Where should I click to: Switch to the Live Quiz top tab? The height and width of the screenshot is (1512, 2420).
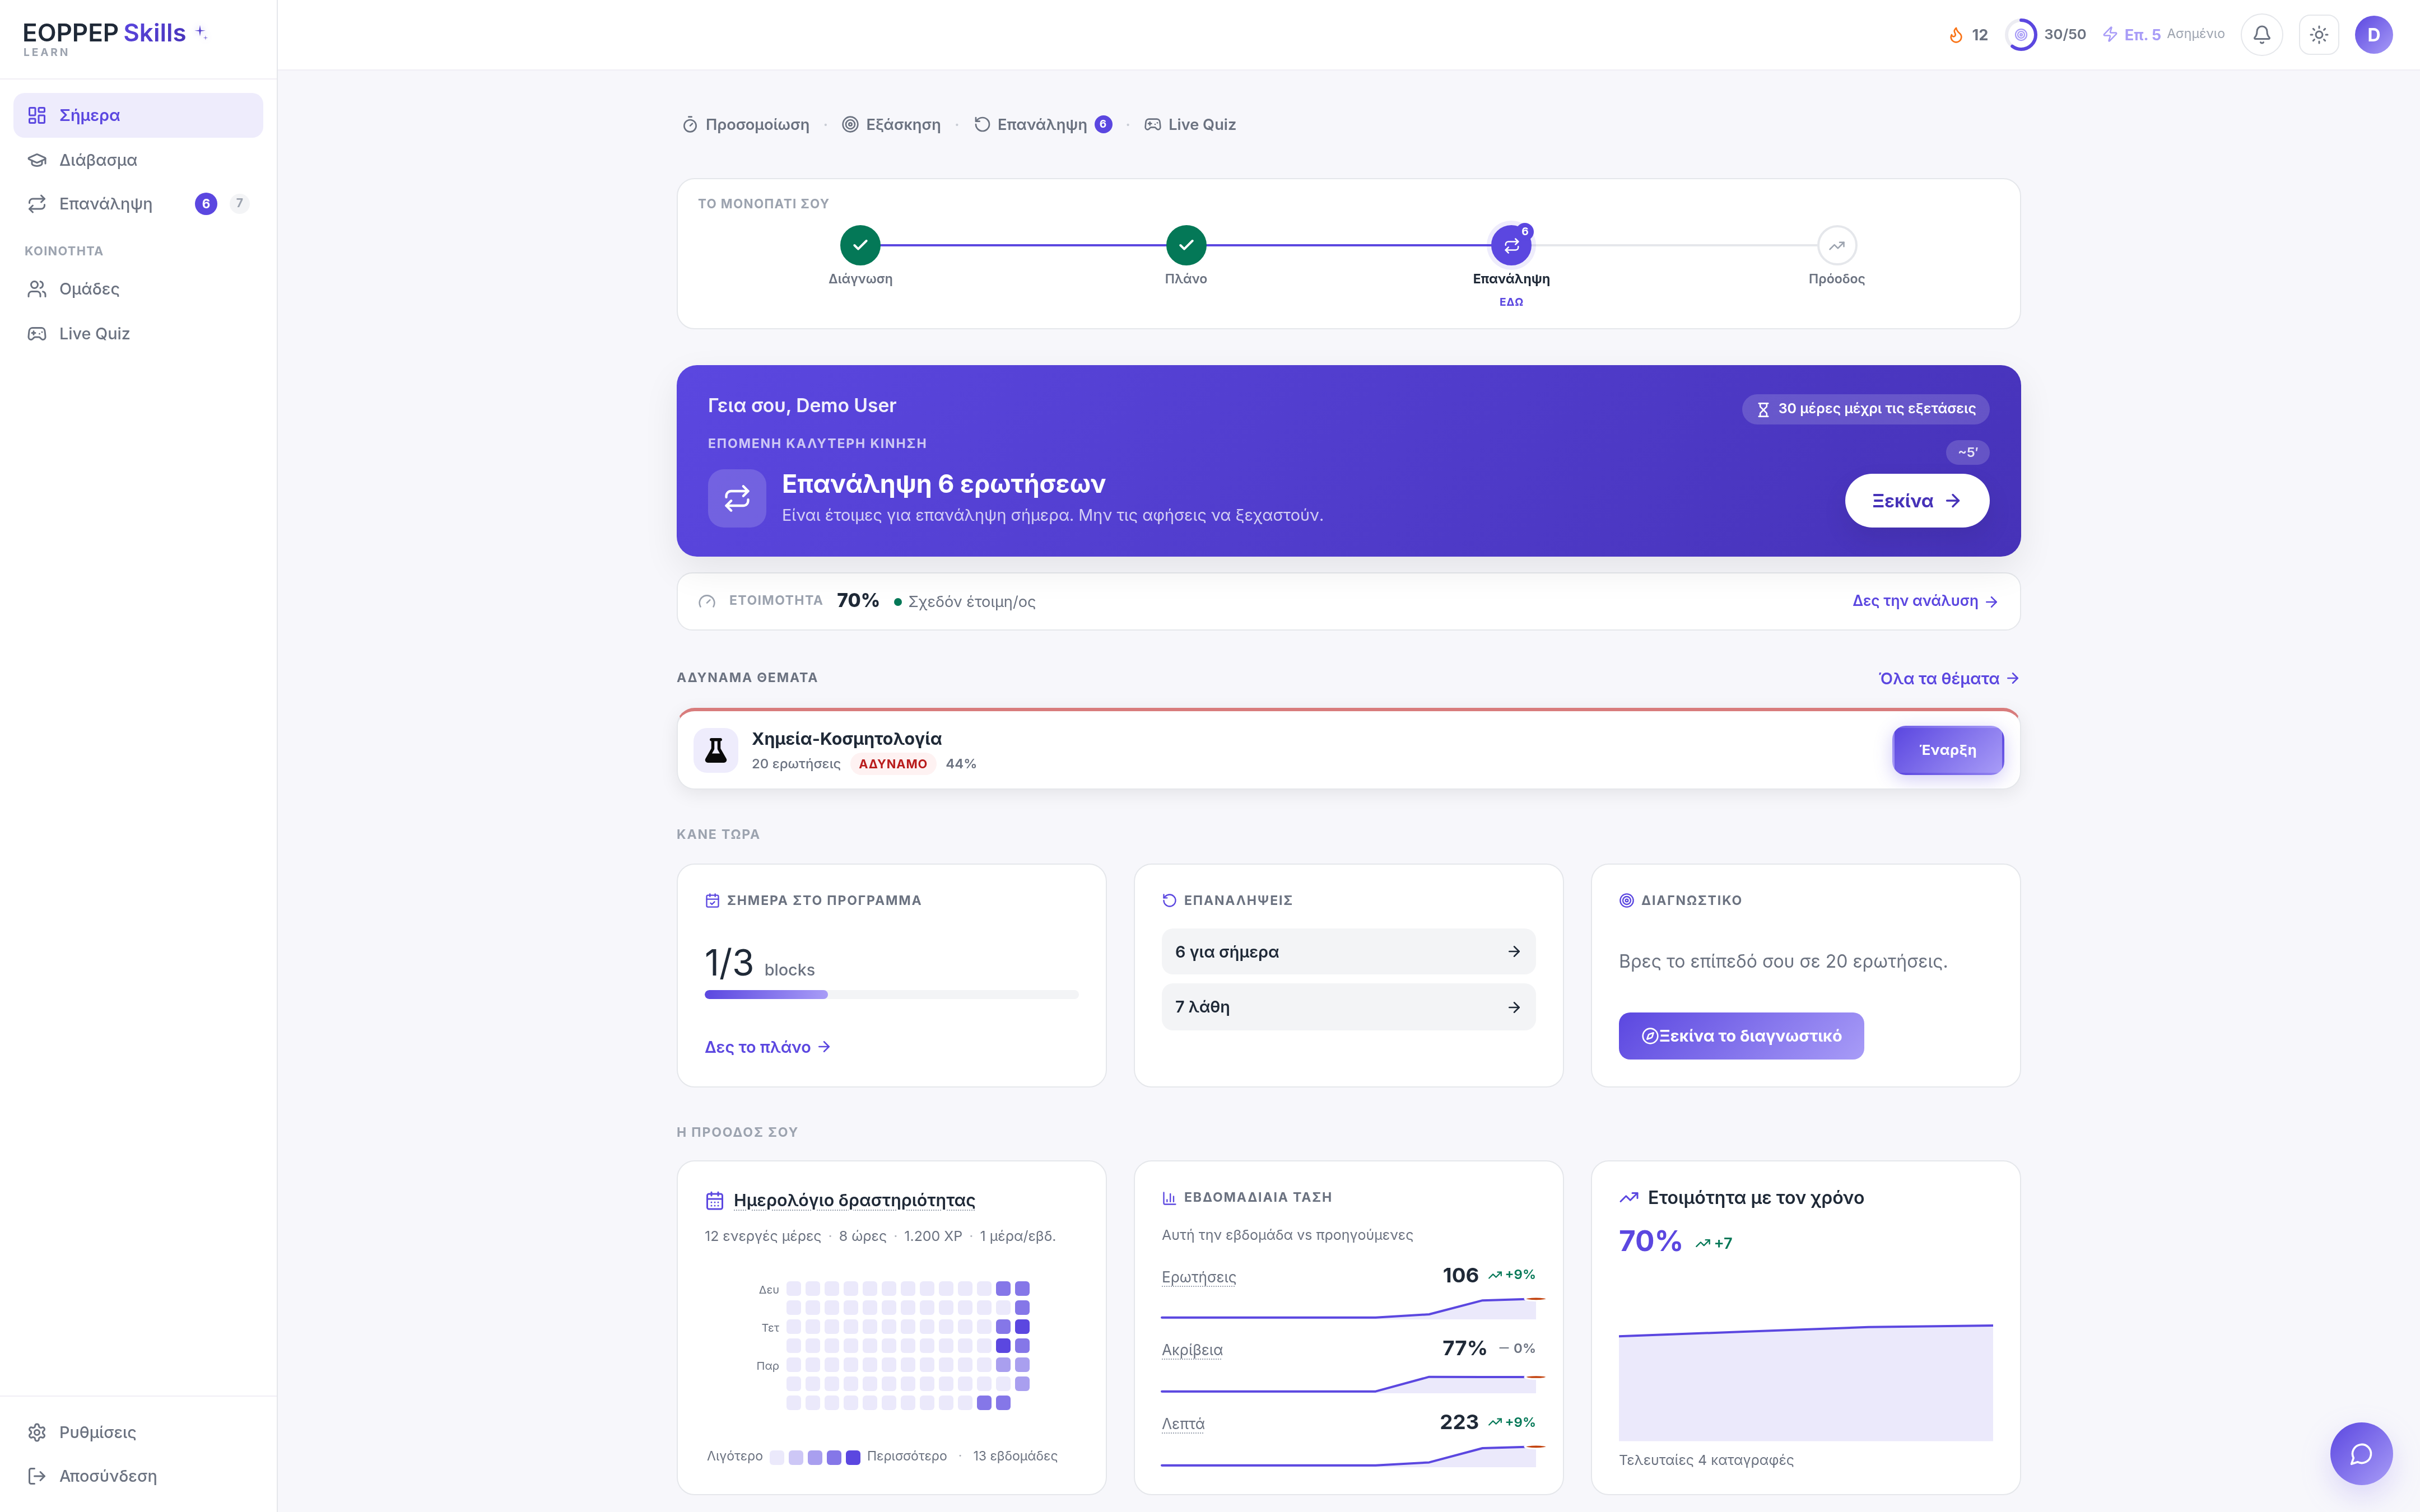pyautogui.click(x=1191, y=125)
